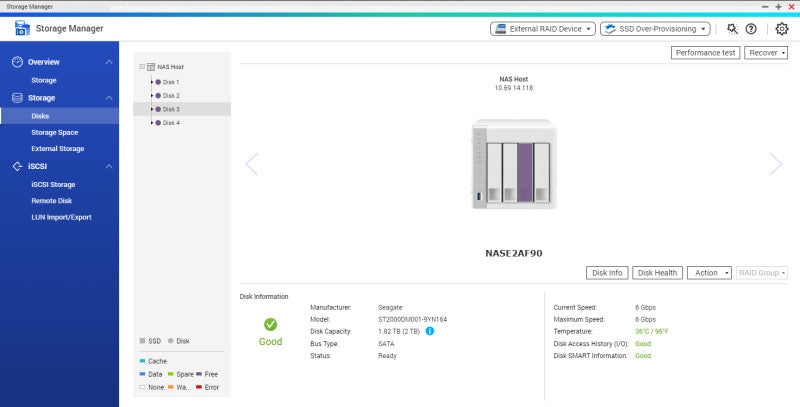The height and width of the screenshot is (407, 800).
Task: Click the temperature value 36°C / 96°F
Action: 652,332
